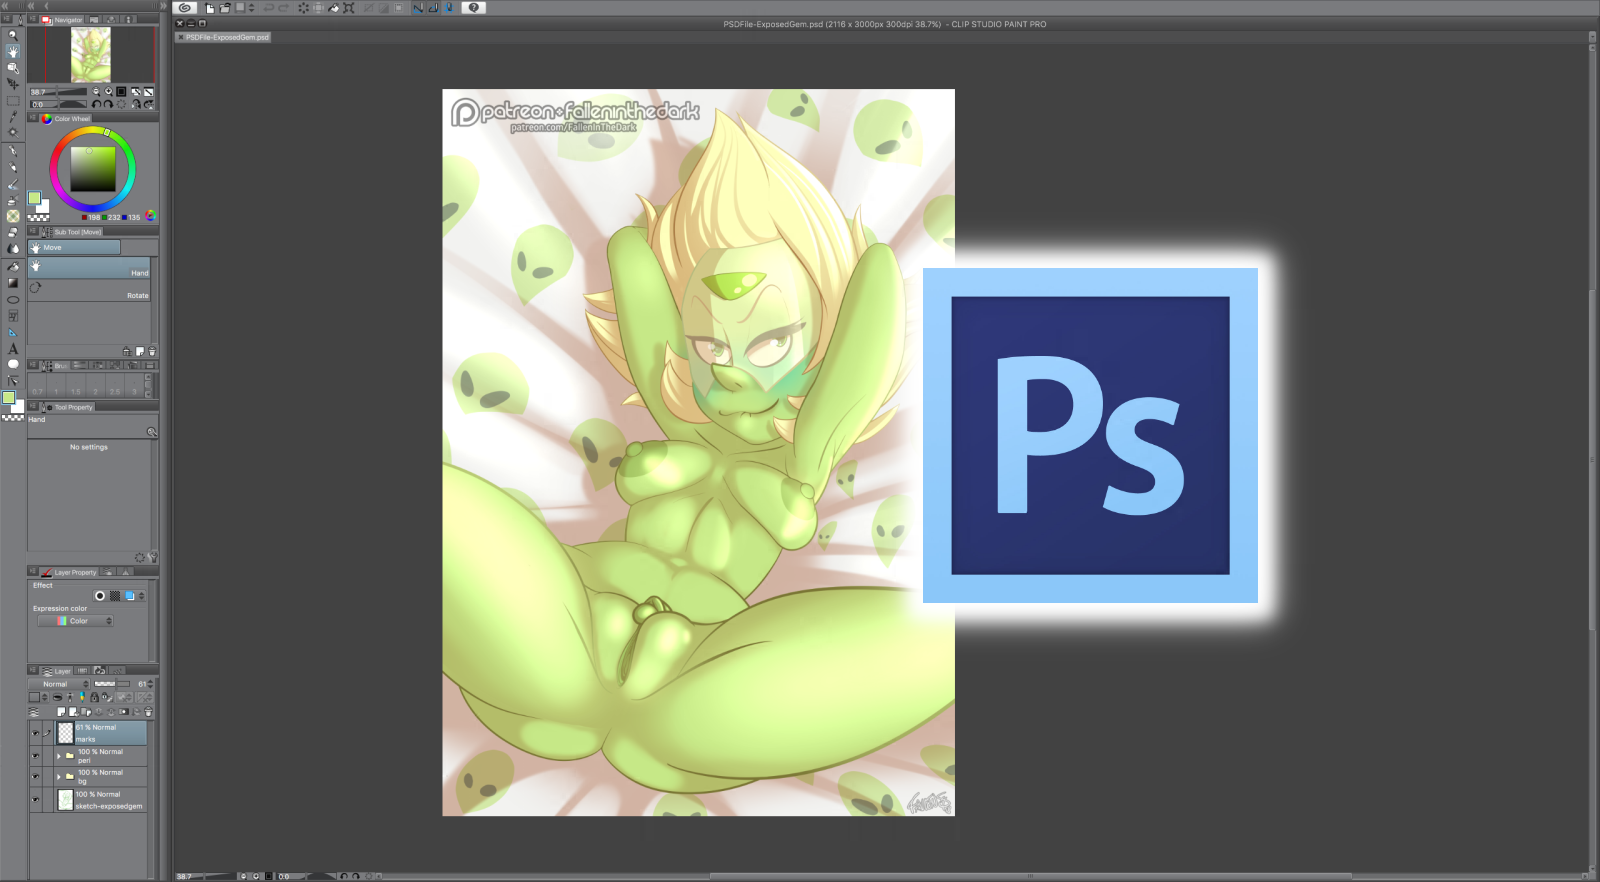
Task: Click the Move sub tool group button
Action: tap(74, 247)
